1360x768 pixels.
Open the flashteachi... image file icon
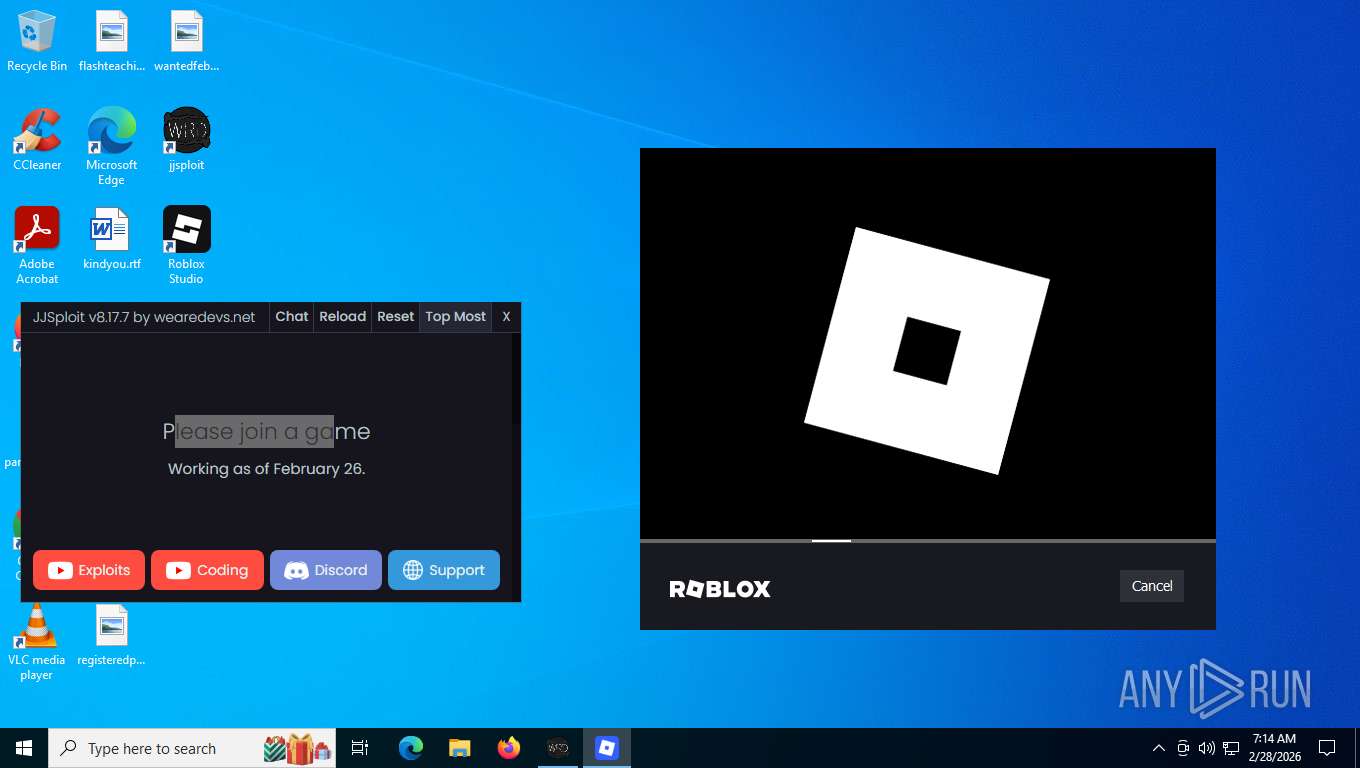click(x=112, y=42)
